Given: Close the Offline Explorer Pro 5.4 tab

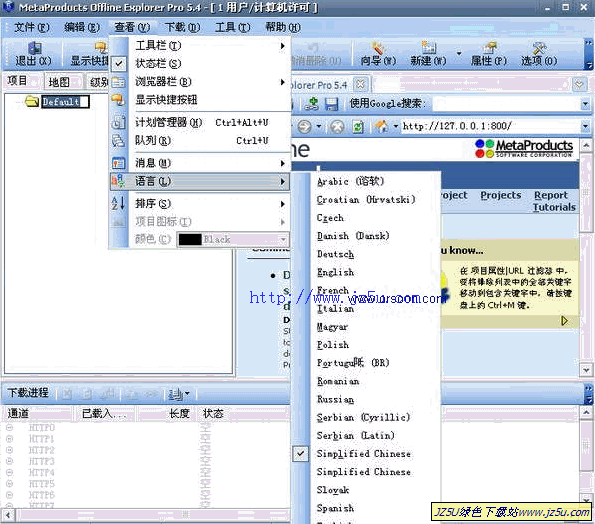Looking at the screenshot, I should 360,84.
